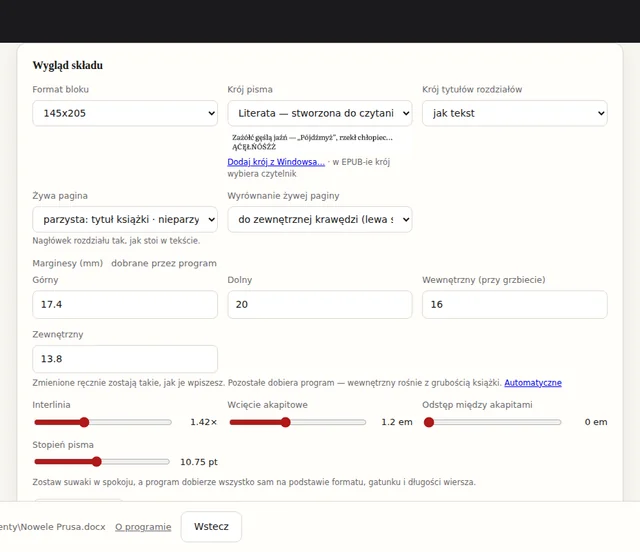Focus the Wewnętrzny margin input
The image size is (640, 552).
pos(515,305)
